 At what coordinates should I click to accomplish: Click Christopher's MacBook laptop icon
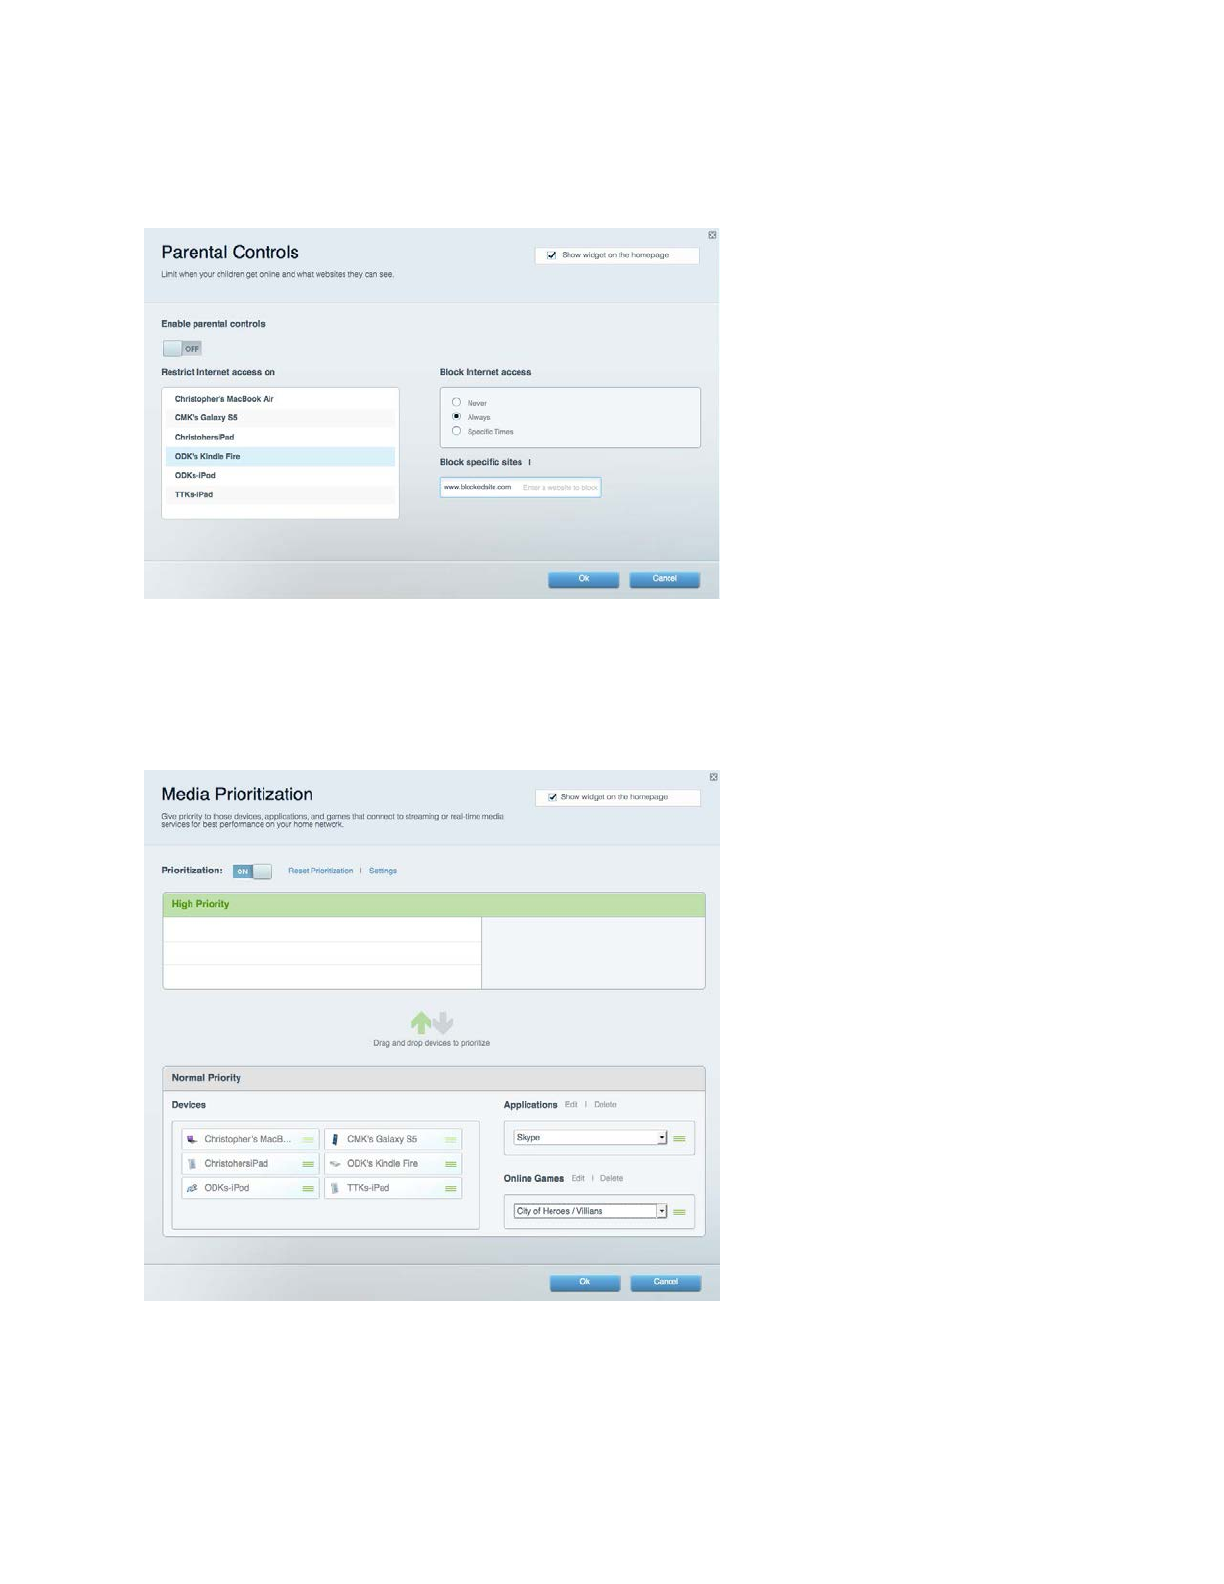point(192,1140)
